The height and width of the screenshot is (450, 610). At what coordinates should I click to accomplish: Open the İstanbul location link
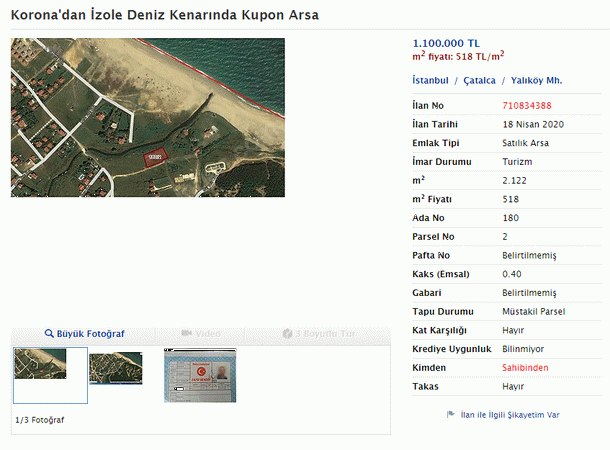pyautogui.click(x=430, y=80)
